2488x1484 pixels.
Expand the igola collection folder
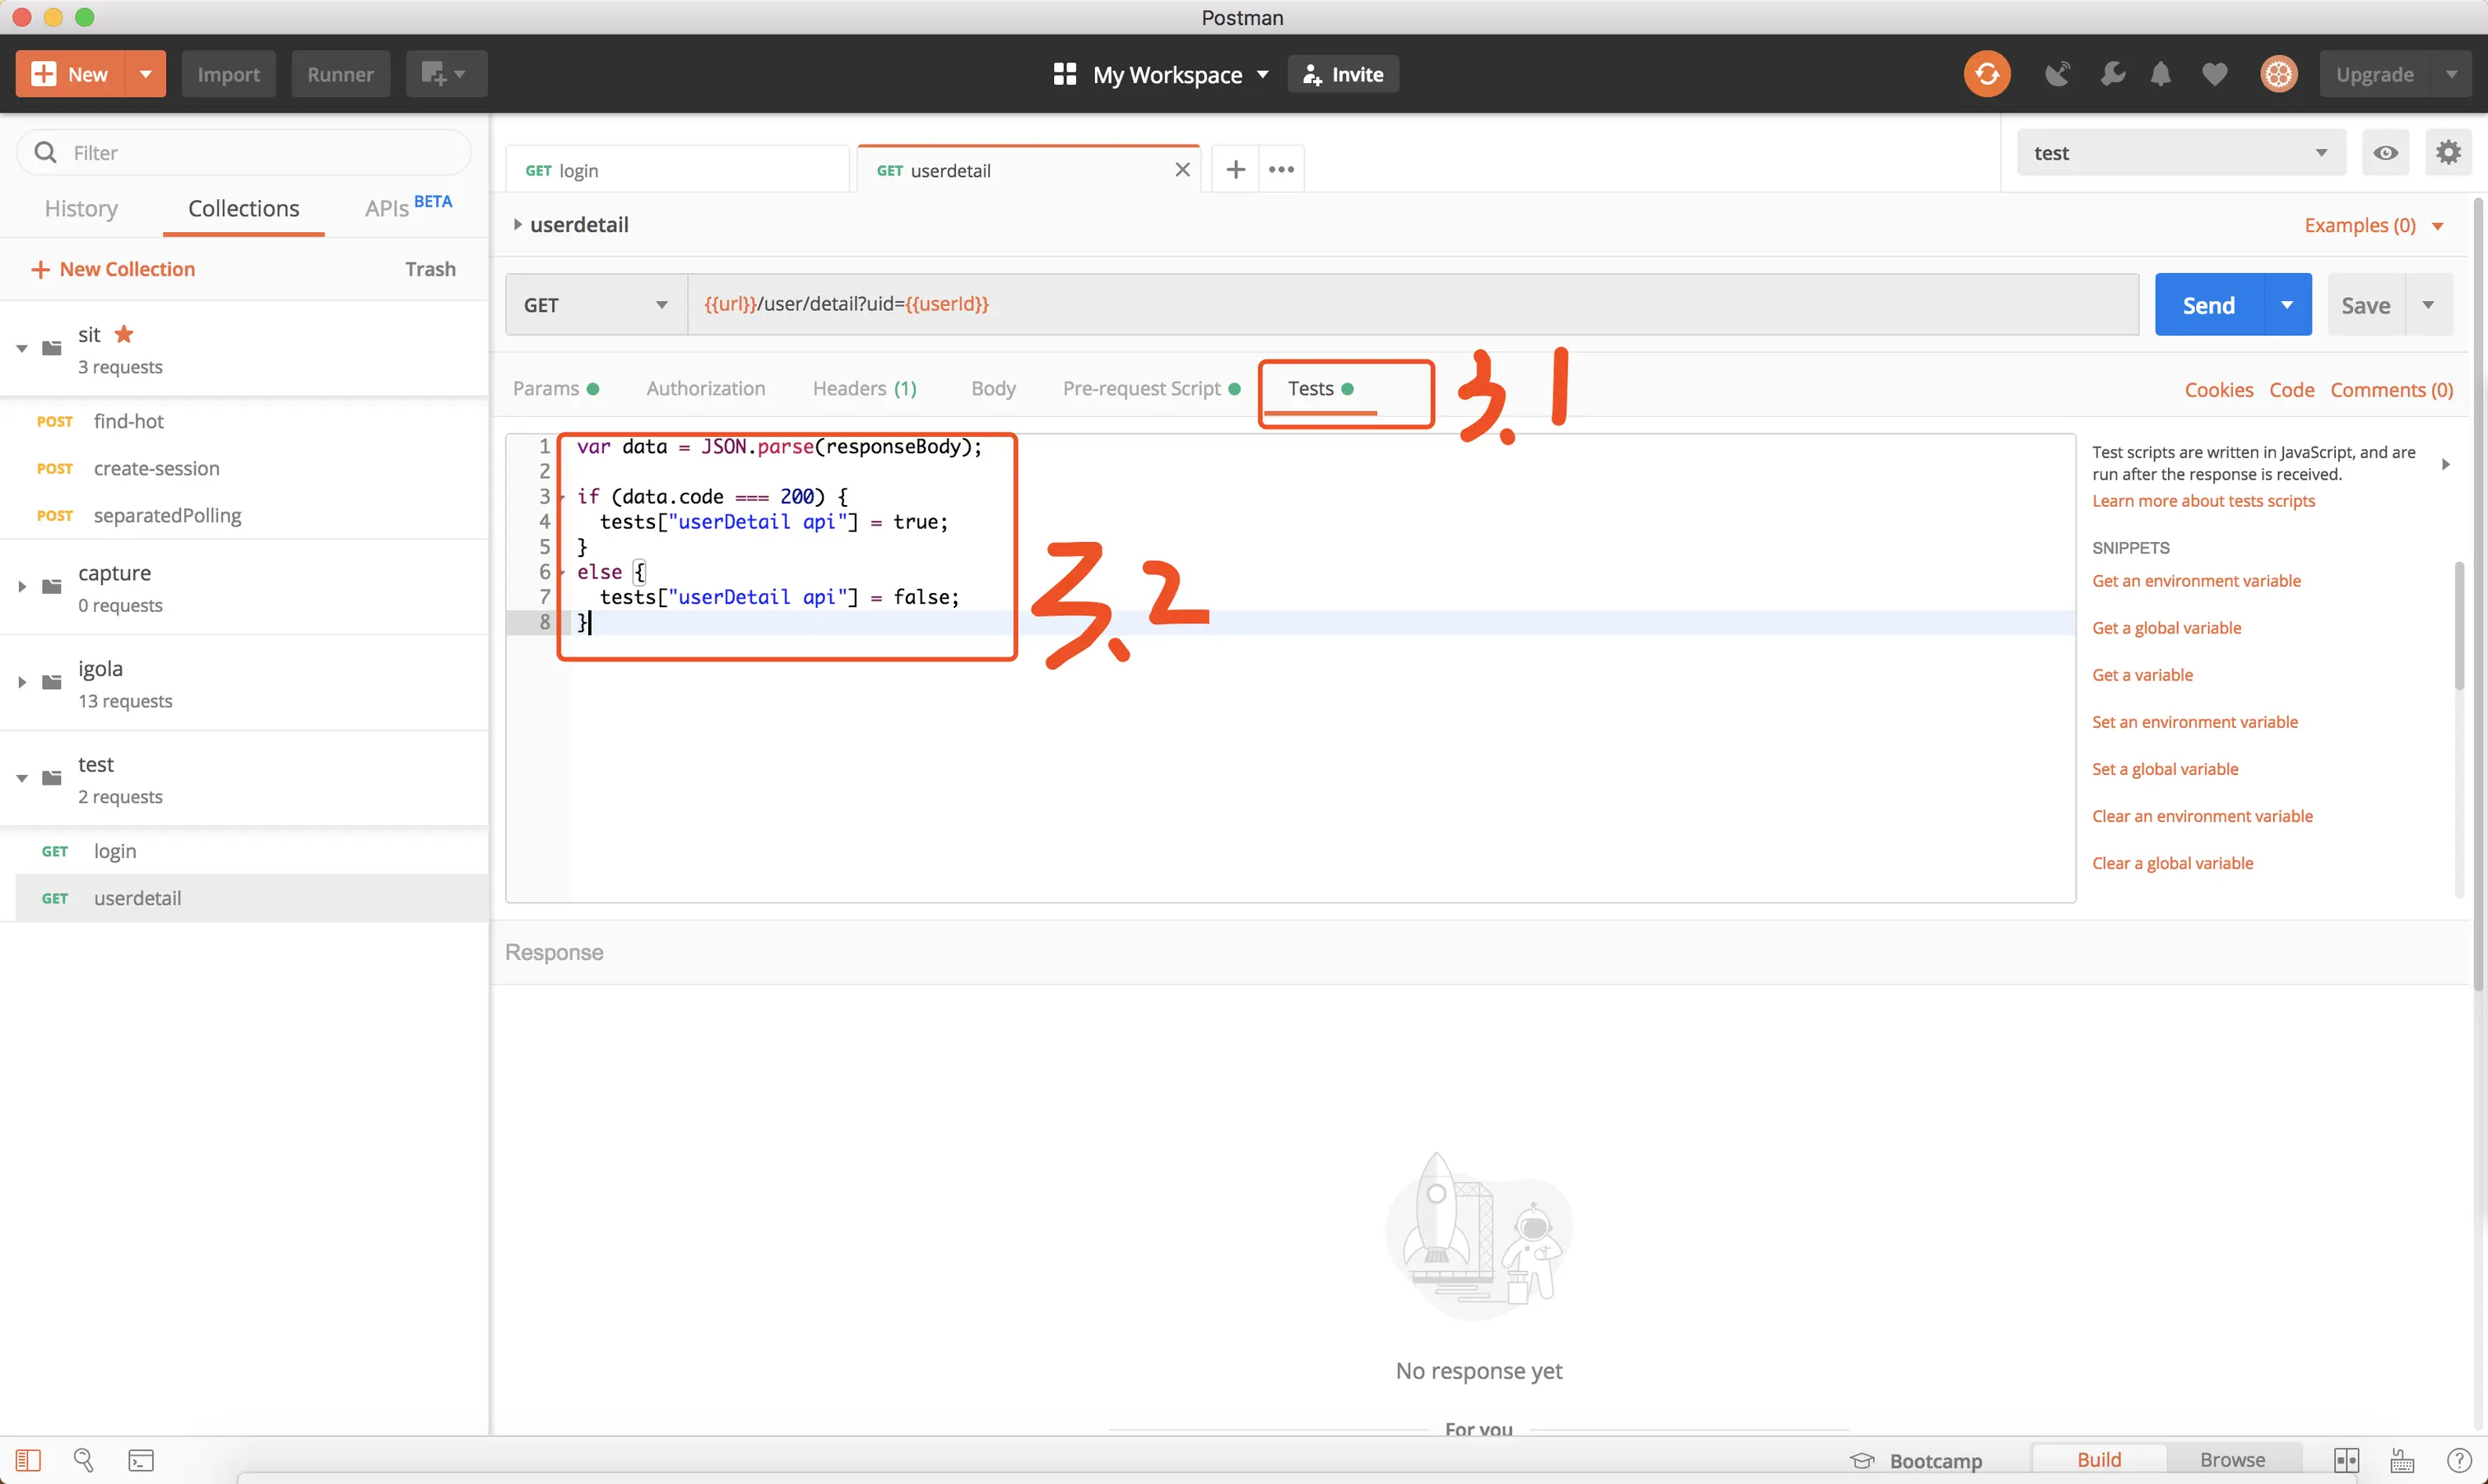click(x=22, y=683)
